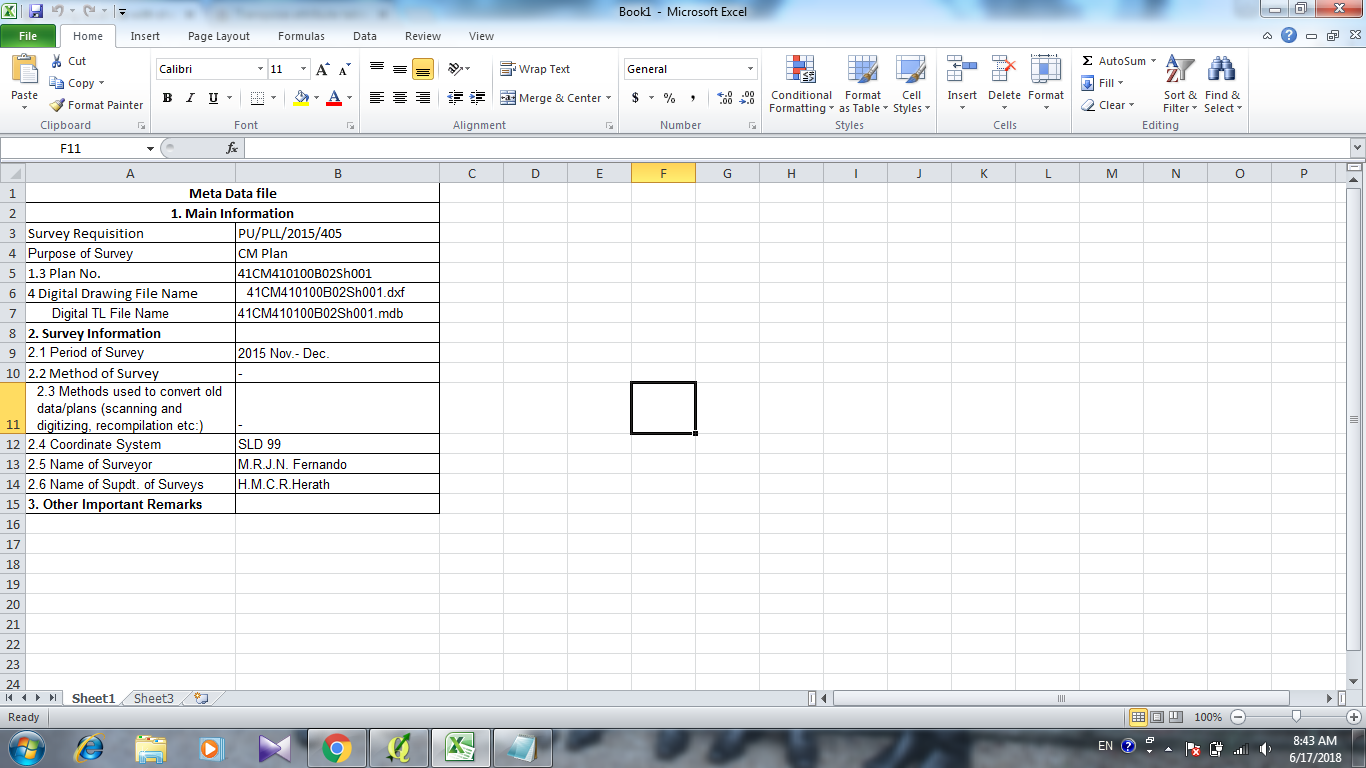Click the zoom in plus button
This screenshot has width=1366, height=768.
pyautogui.click(x=1354, y=717)
